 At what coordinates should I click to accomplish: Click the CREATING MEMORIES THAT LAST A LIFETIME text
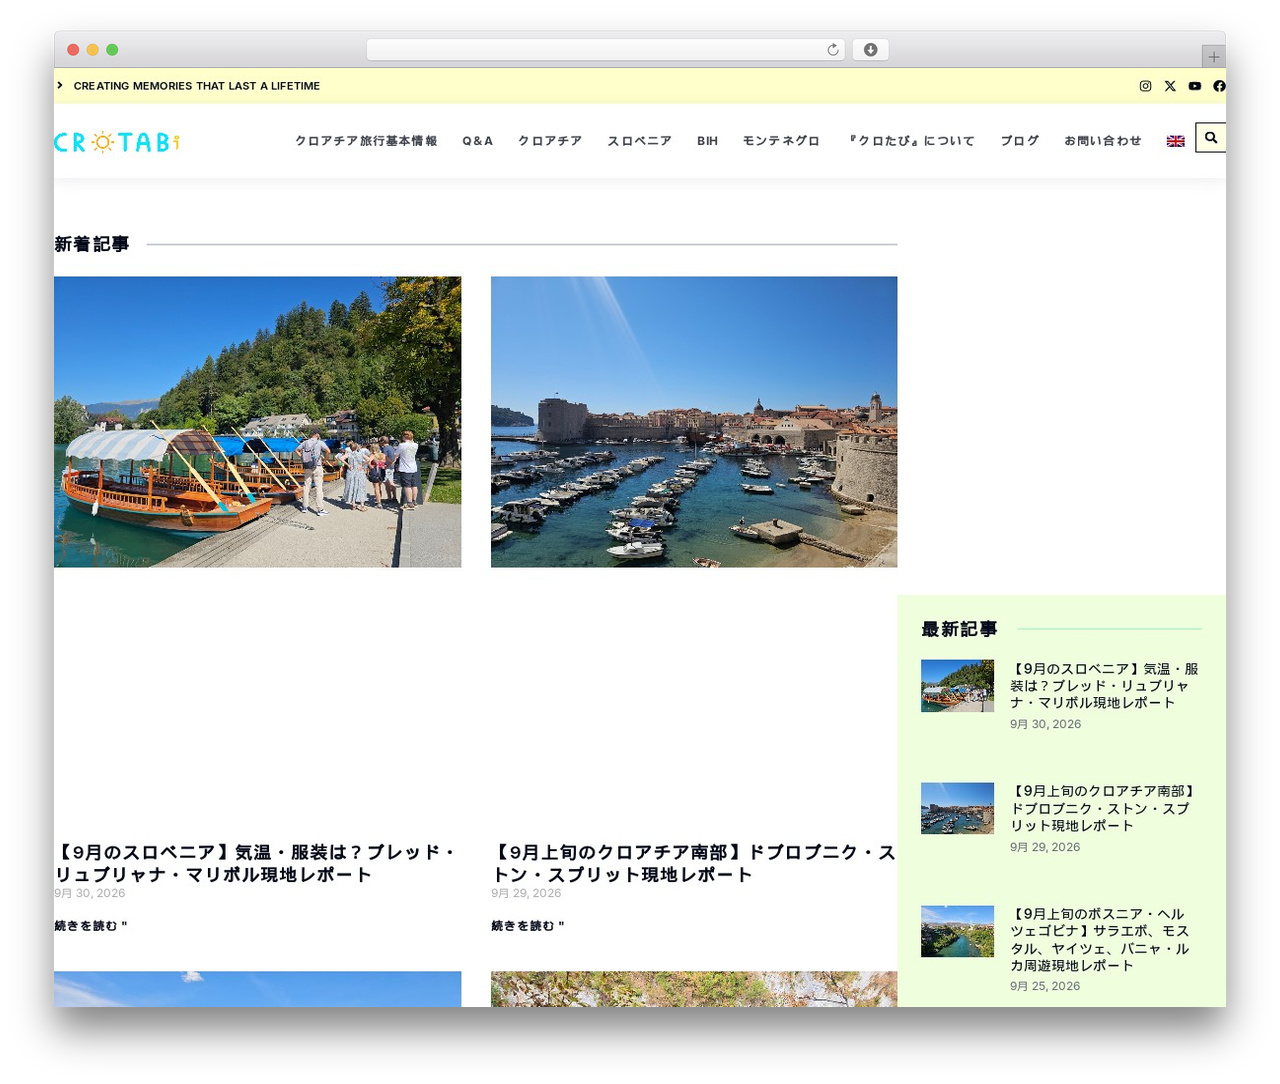197,86
